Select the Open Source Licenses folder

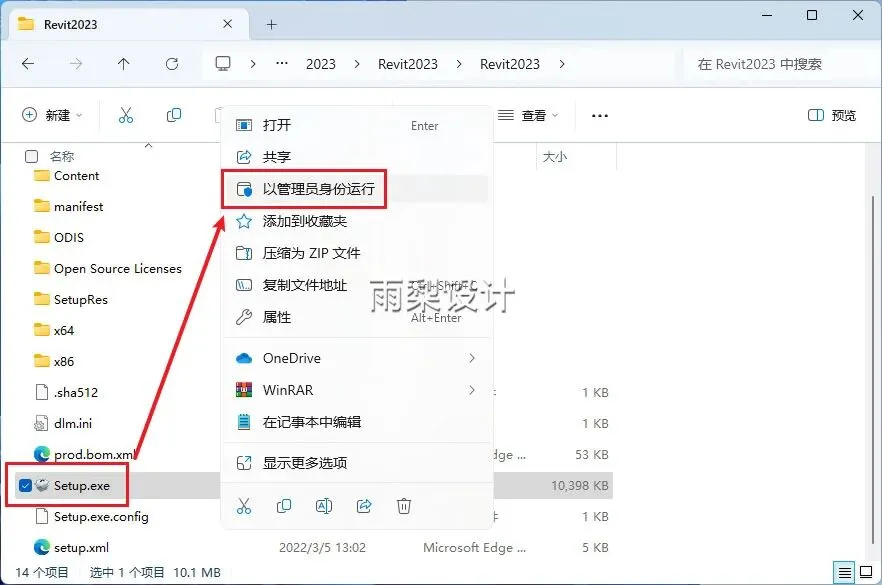(108, 269)
